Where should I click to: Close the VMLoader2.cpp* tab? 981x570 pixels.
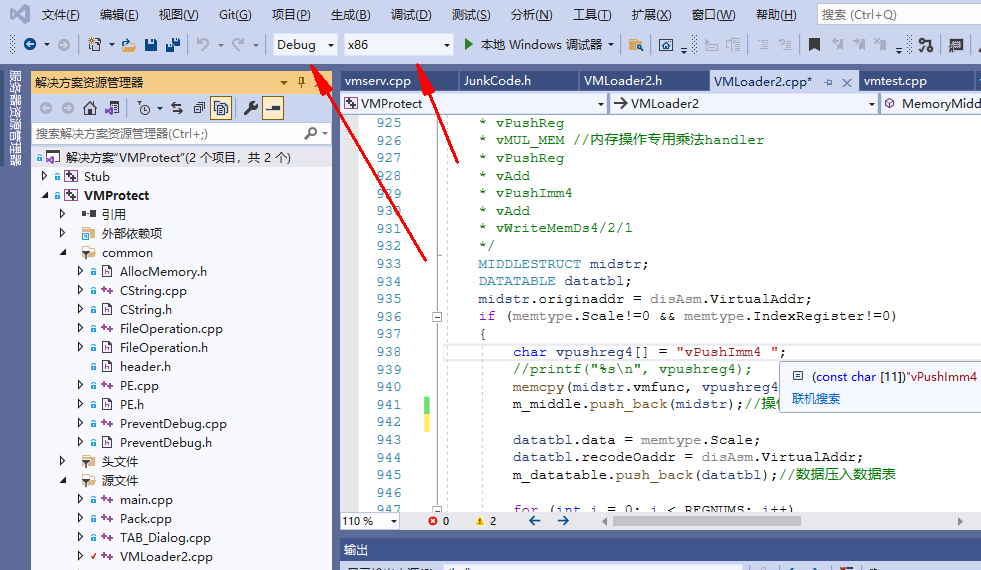pos(846,83)
